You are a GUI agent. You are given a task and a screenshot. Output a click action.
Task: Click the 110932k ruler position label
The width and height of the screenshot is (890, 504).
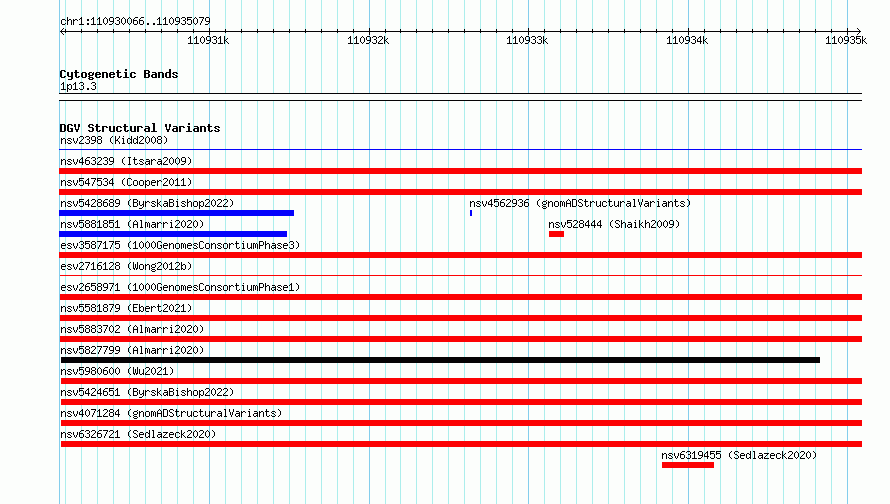(368, 40)
